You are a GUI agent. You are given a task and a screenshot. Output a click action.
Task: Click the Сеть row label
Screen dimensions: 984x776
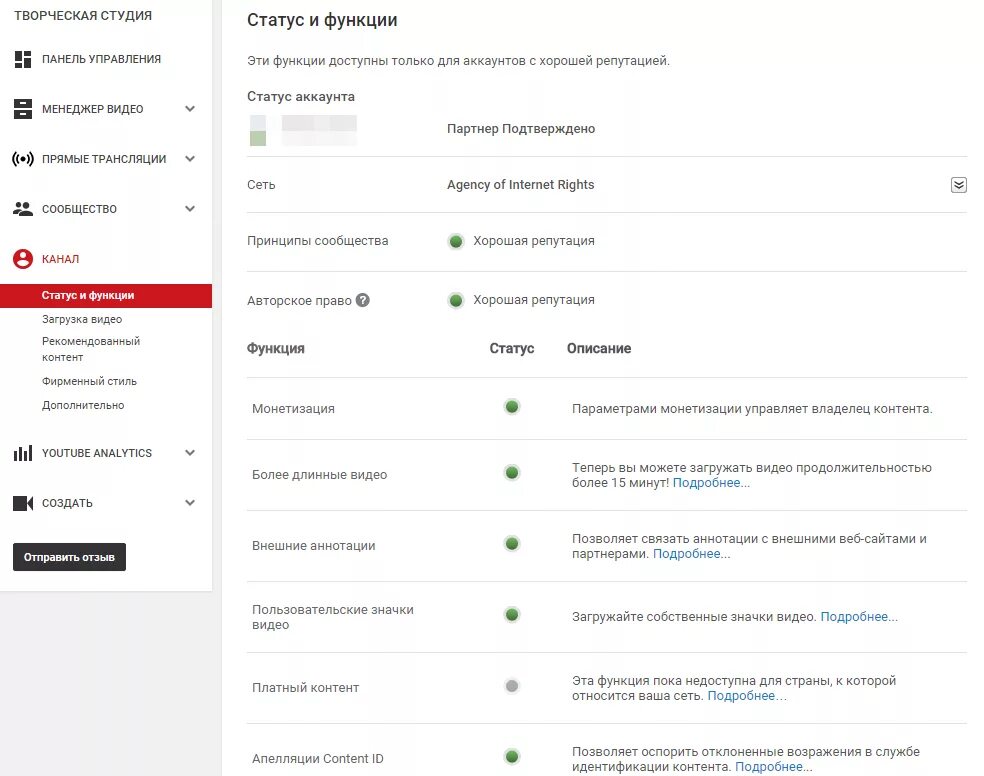[x=261, y=185]
